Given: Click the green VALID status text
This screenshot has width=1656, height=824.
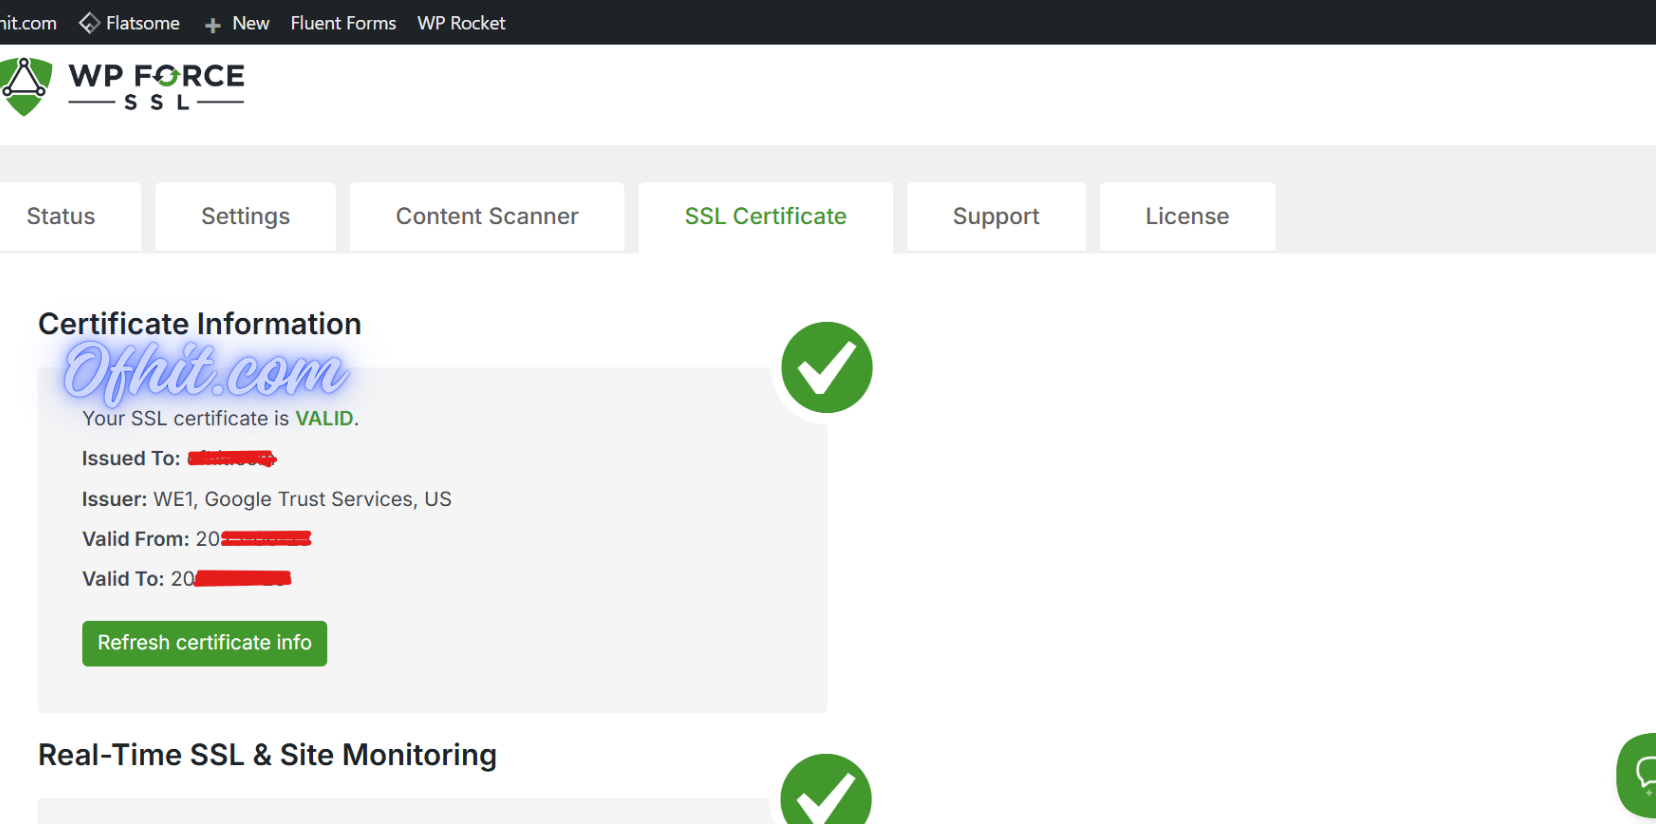Looking at the screenshot, I should click(x=324, y=418).
